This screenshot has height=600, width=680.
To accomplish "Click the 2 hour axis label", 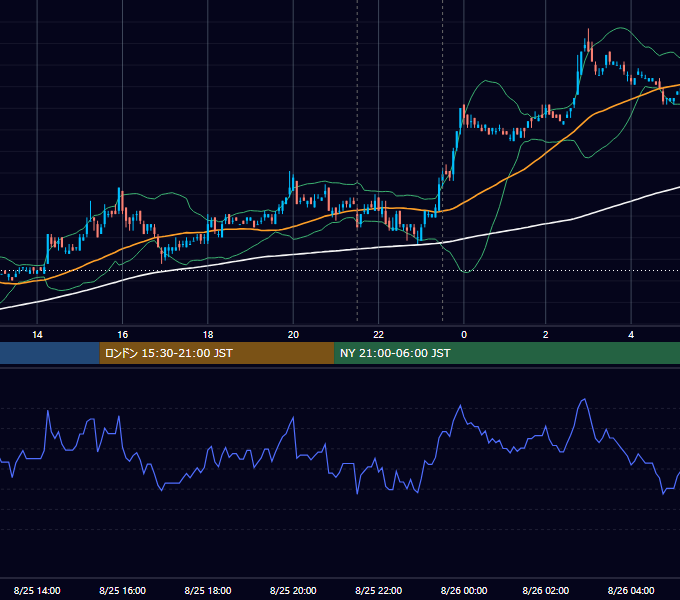I will coord(546,335).
